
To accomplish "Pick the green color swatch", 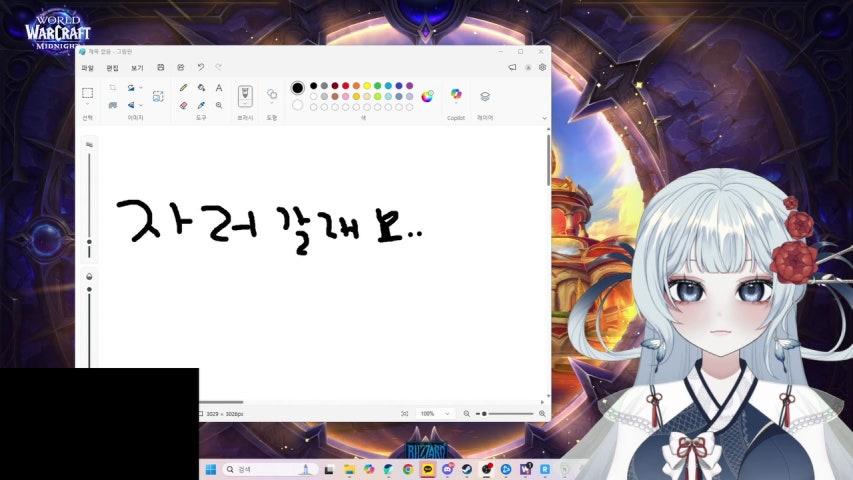I will point(378,86).
